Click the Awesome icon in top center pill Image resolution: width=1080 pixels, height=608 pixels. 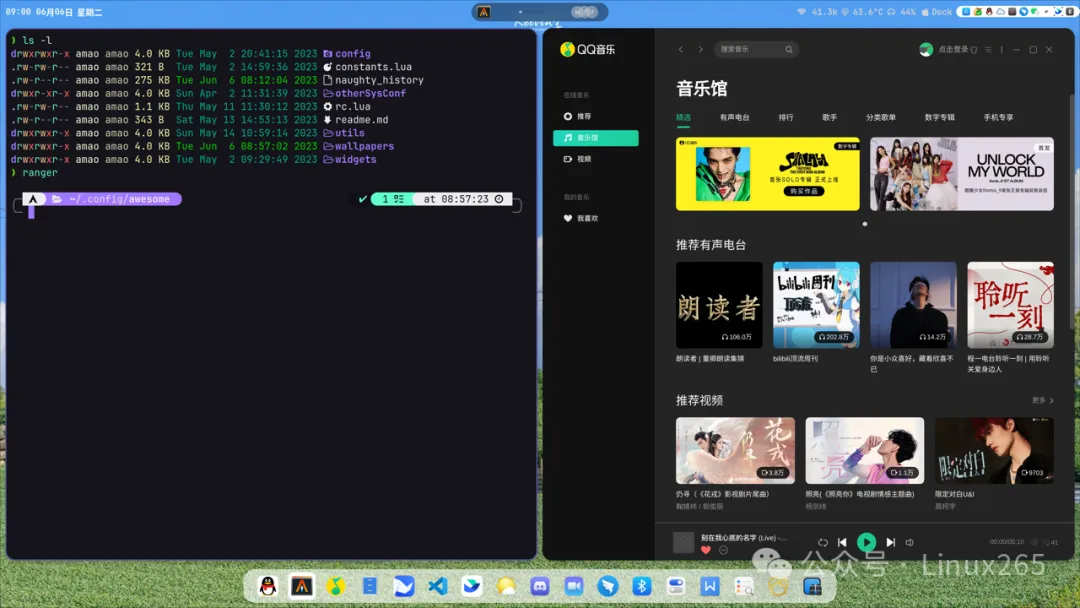(484, 12)
